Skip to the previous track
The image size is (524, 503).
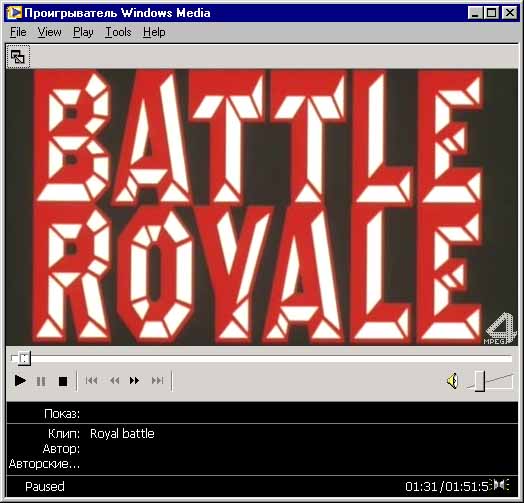(92, 381)
